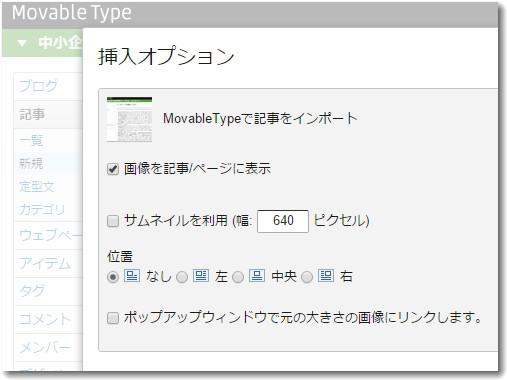Select the 'なし' position radio button
This screenshot has width=507, height=380.
click(x=113, y=277)
